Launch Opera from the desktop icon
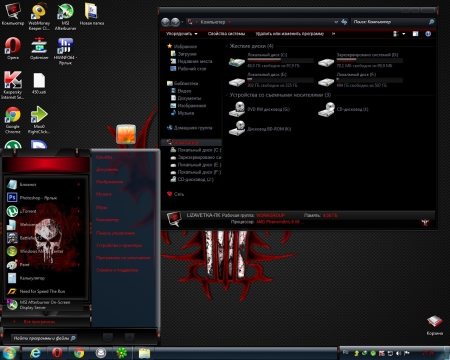The width and height of the screenshot is (450, 360). point(13,48)
